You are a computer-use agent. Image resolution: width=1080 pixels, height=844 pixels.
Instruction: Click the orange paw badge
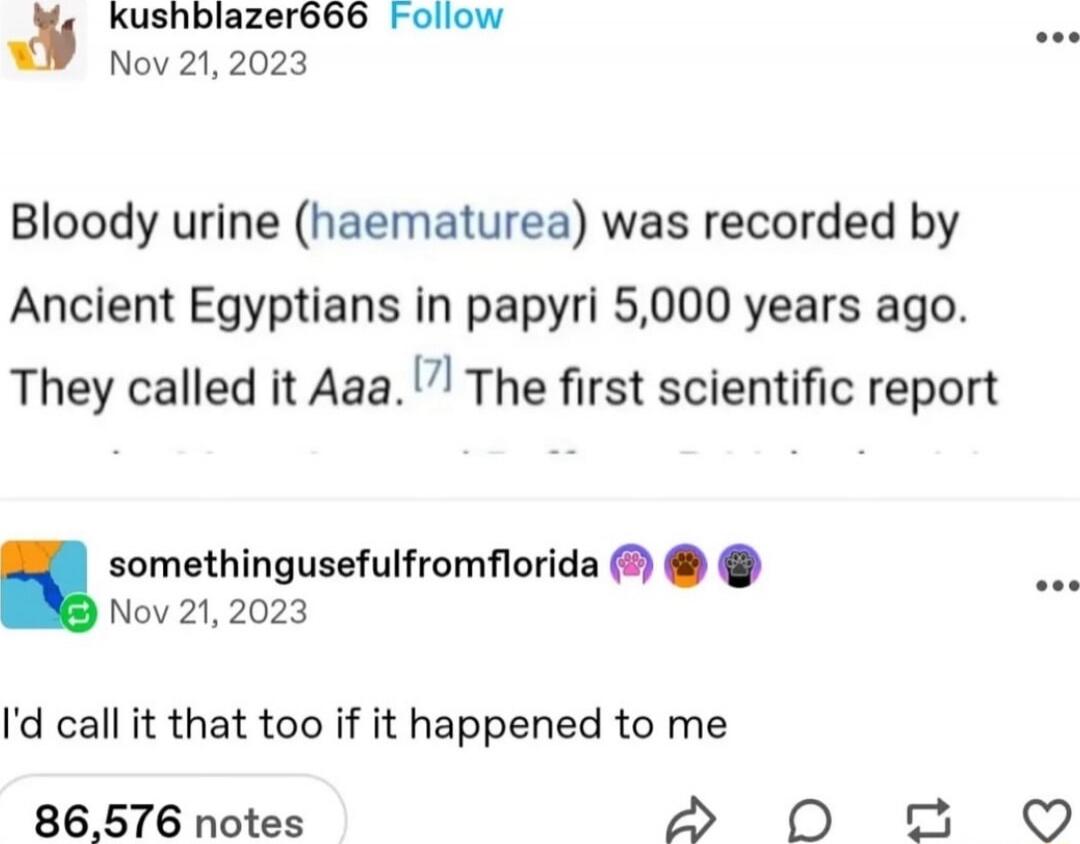[684, 567]
